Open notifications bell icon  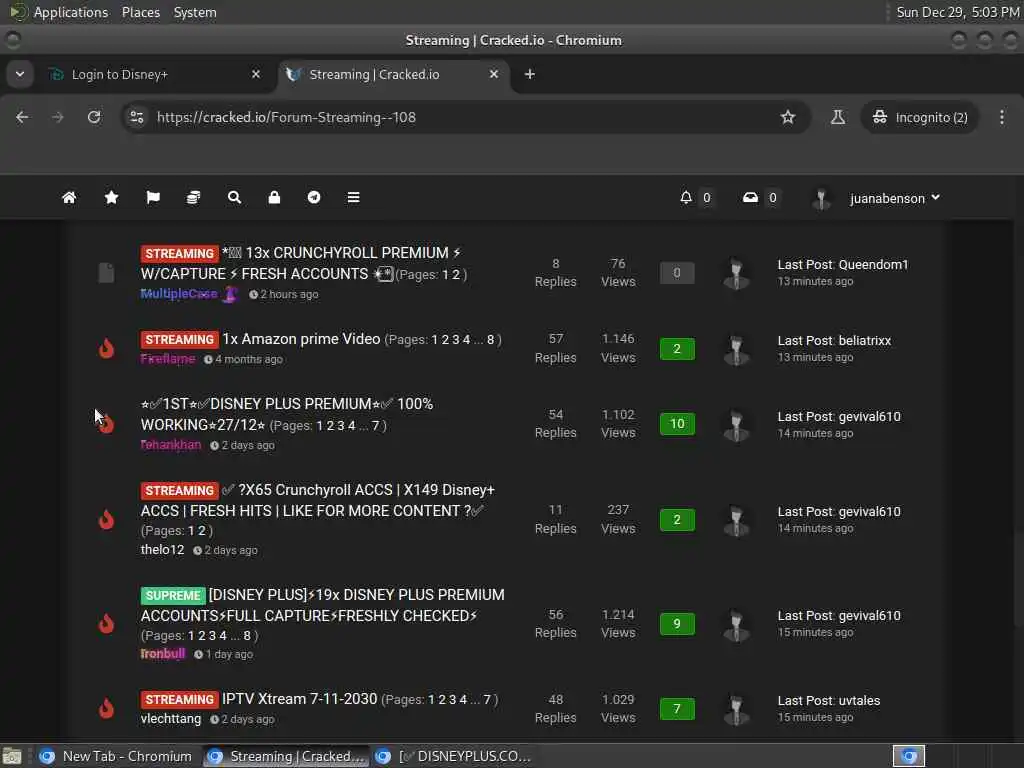click(686, 197)
